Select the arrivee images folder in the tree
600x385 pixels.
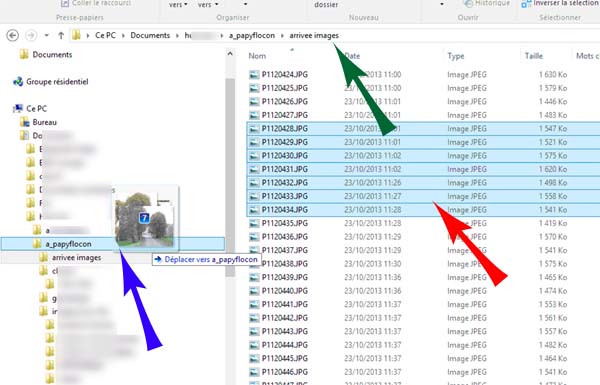click(x=77, y=258)
